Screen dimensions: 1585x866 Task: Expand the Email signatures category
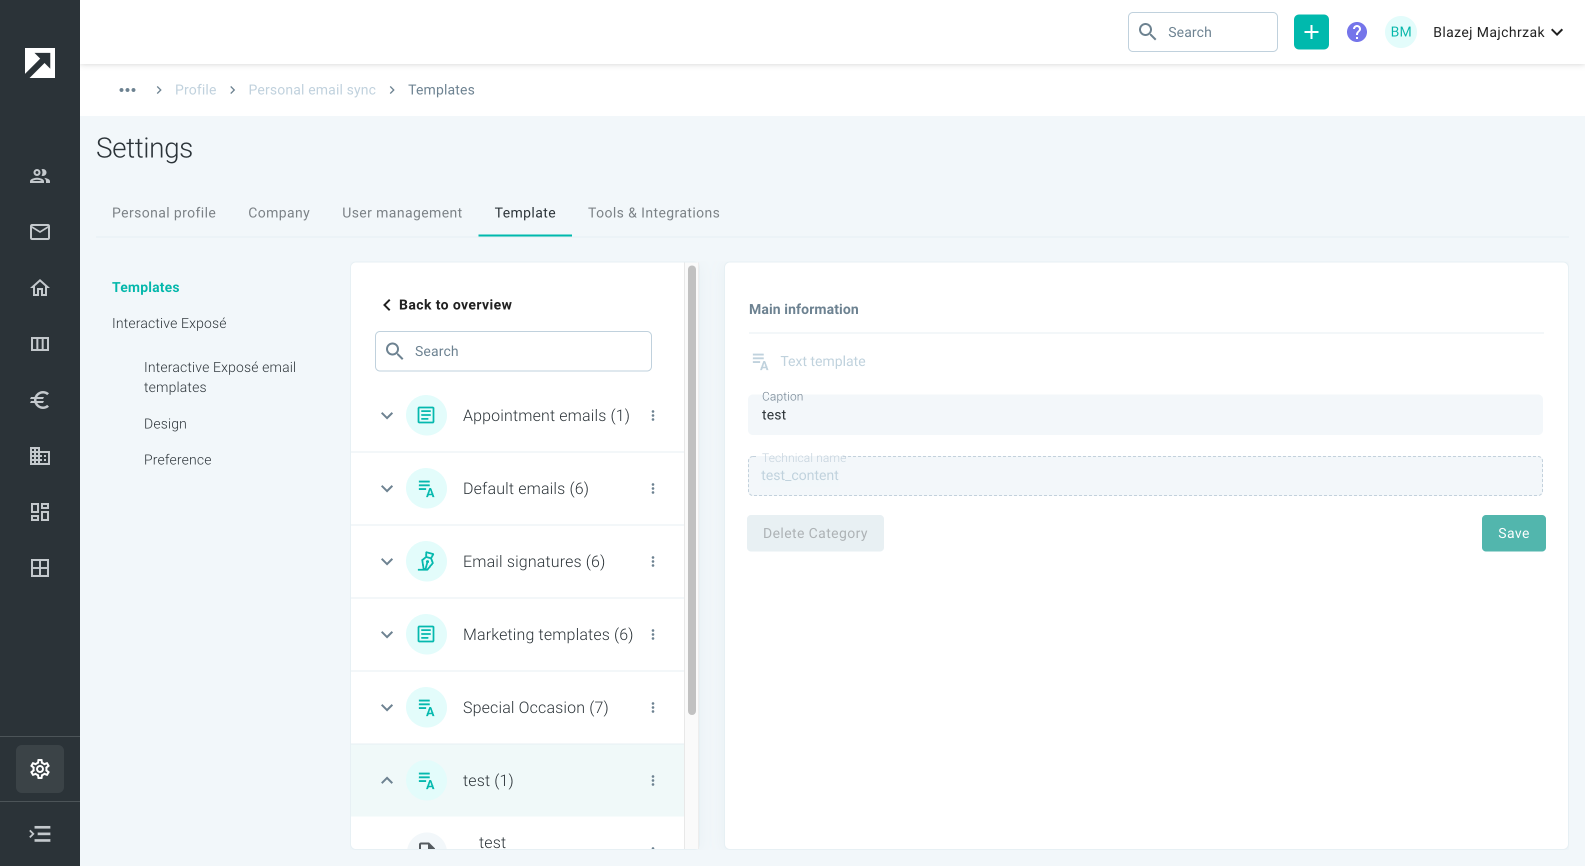click(x=387, y=562)
